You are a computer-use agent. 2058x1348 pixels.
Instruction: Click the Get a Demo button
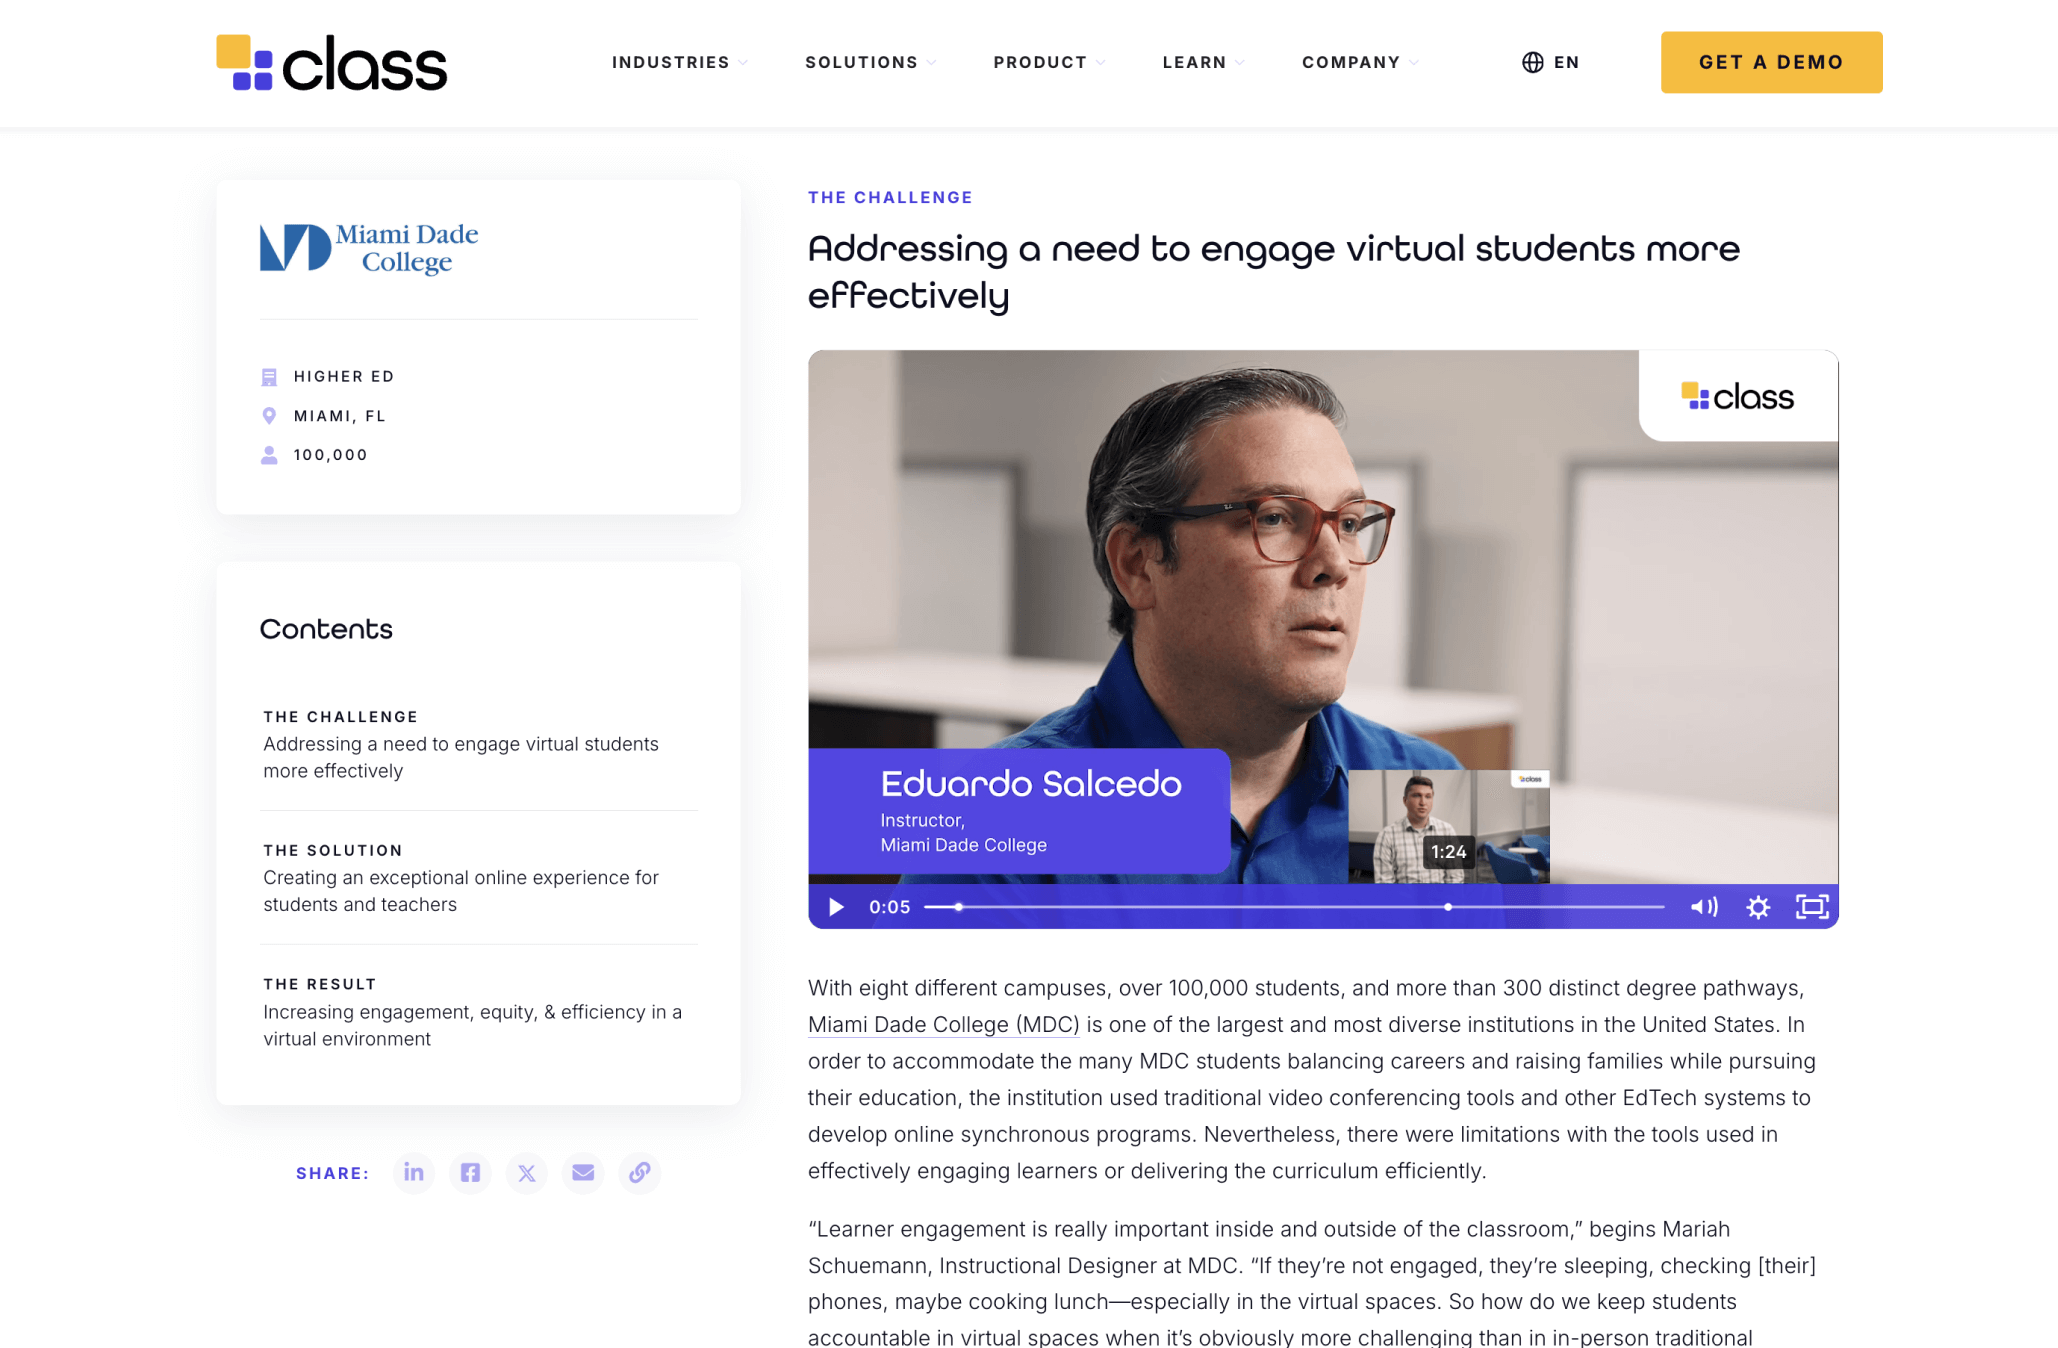point(1771,62)
